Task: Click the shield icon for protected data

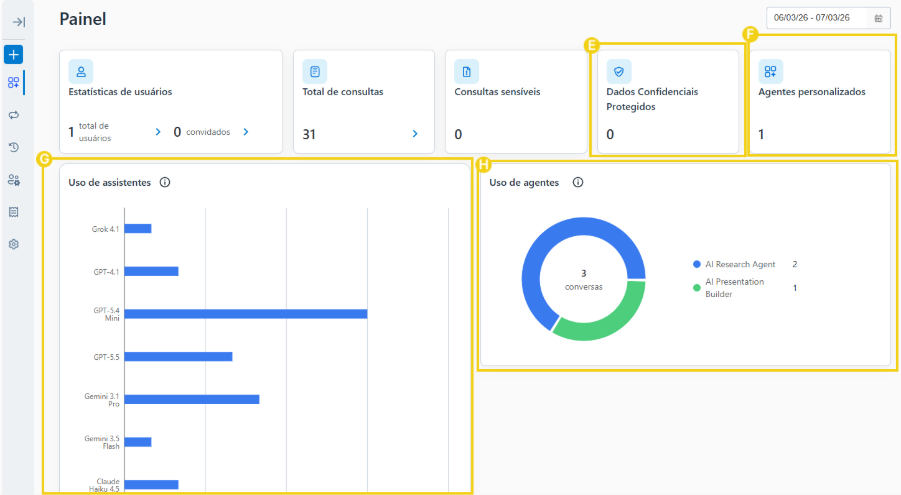Action: pyautogui.click(x=619, y=72)
